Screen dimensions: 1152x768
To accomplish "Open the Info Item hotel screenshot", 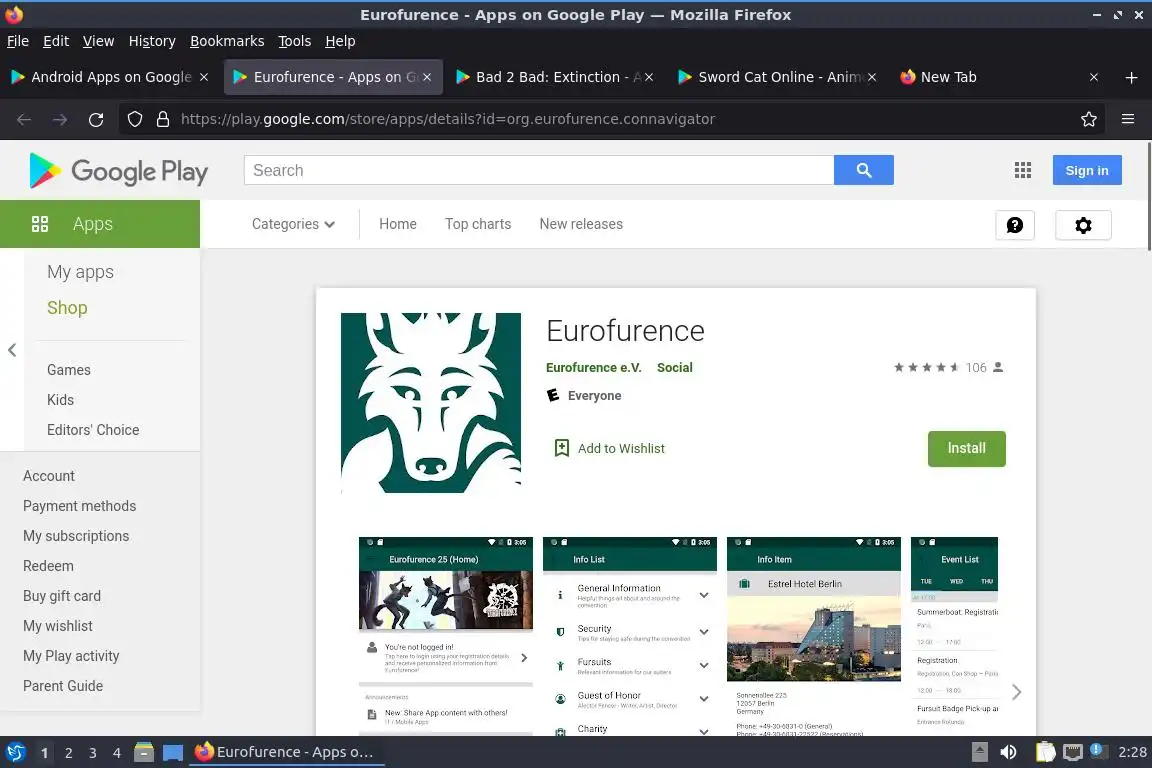I will 813,636.
